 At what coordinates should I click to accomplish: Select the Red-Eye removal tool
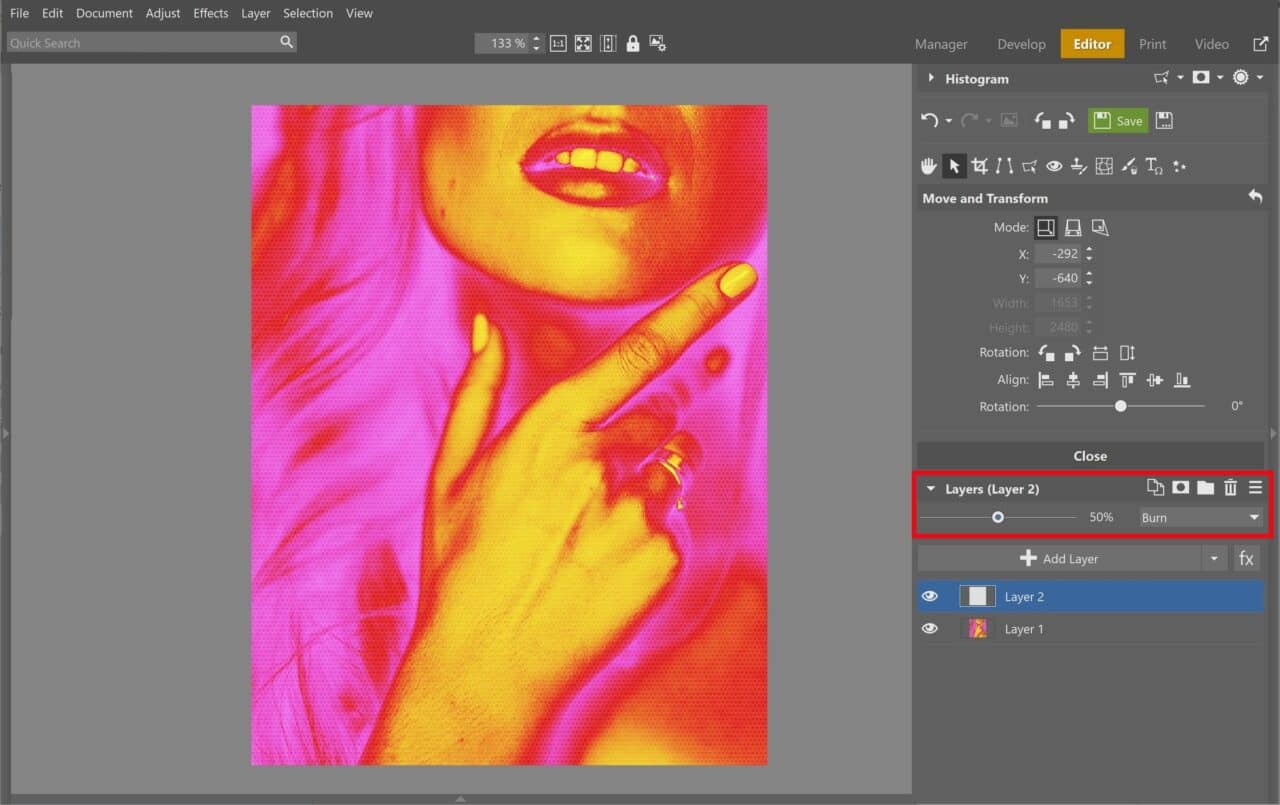click(x=1054, y=166)
